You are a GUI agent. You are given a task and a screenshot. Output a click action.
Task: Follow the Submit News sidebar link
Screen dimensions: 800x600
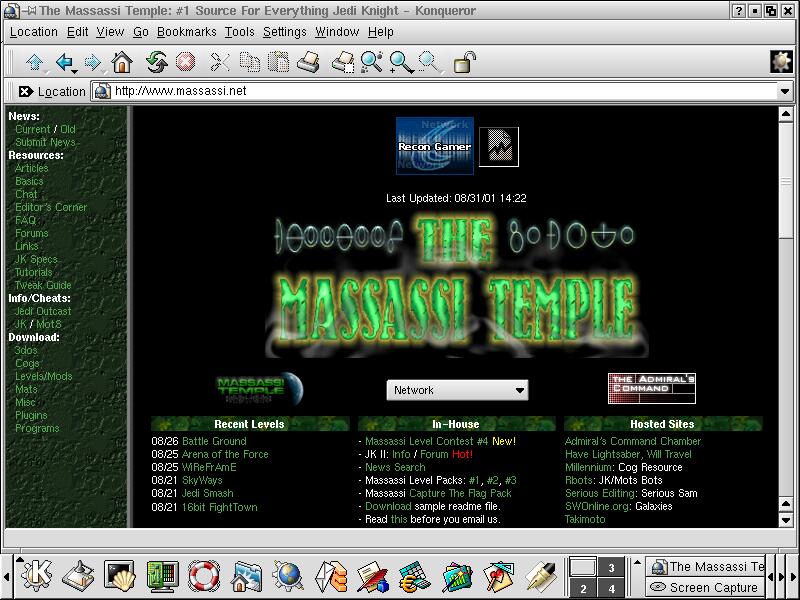pos(45,142)
